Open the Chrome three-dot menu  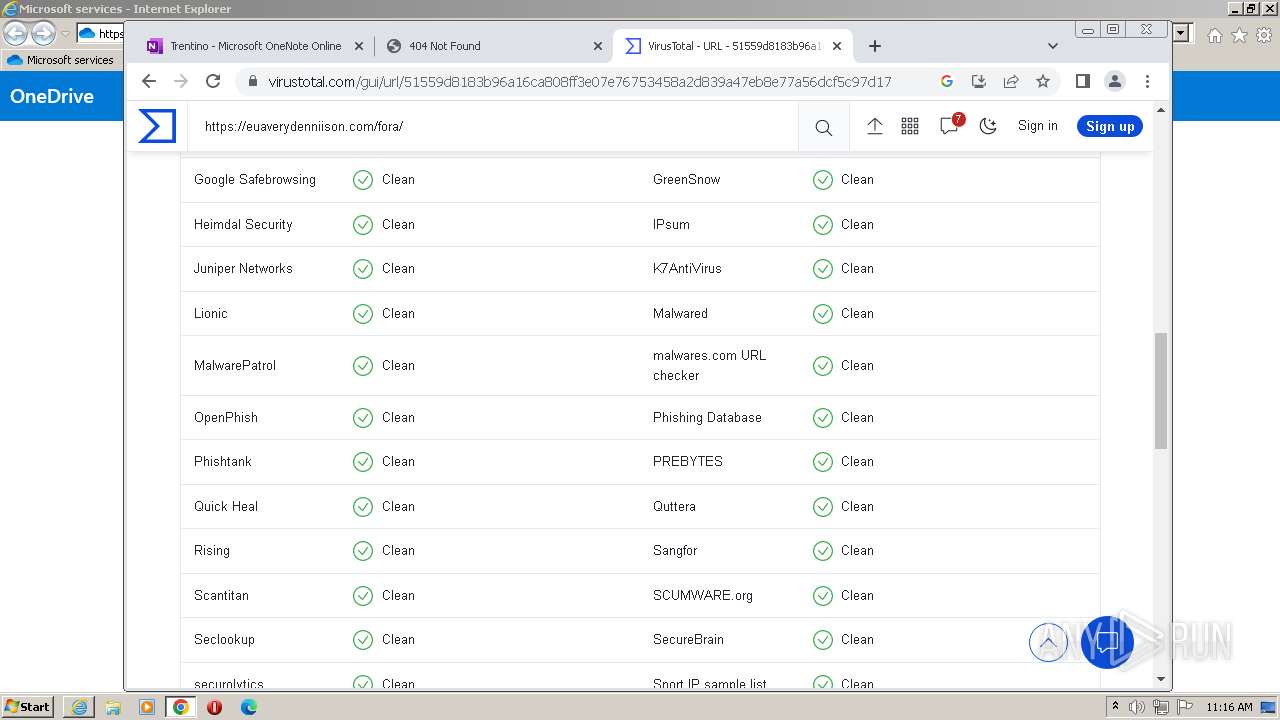[x=1147, y=81]
